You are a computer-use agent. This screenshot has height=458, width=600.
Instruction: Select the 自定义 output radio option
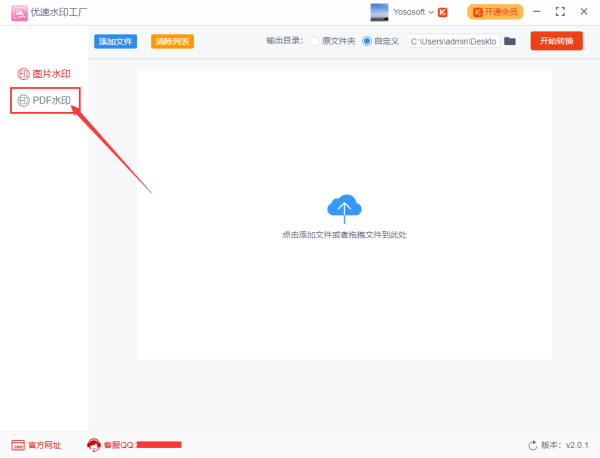click(x=367, y=41)
